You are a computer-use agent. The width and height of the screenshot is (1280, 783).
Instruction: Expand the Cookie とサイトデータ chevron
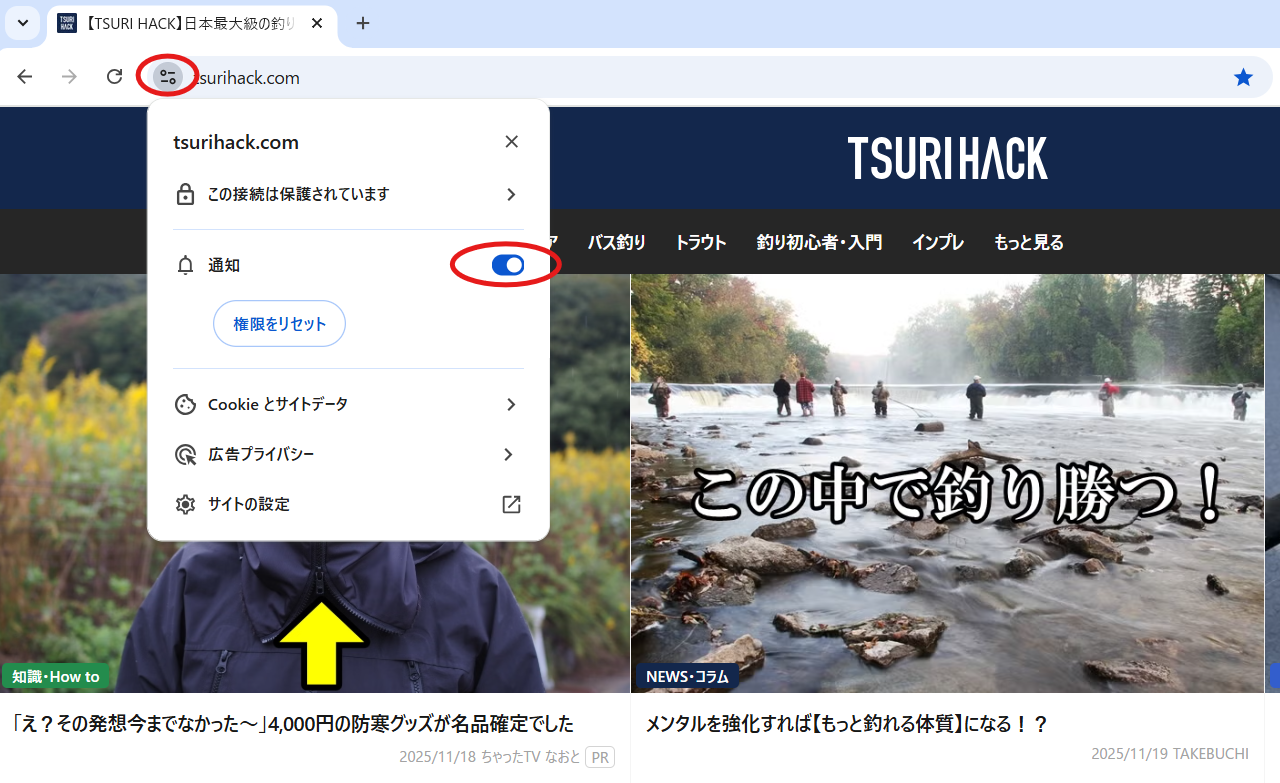[511, 405]
